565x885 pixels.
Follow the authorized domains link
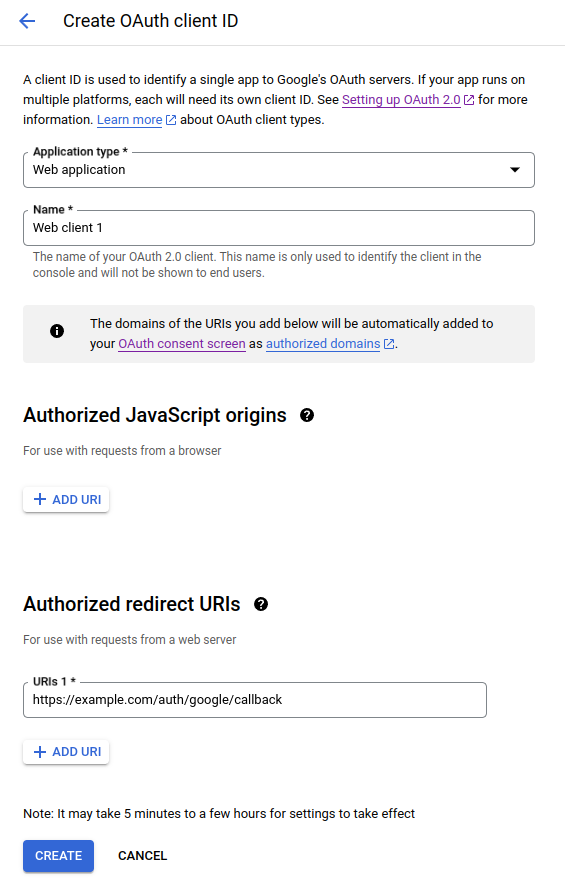click(323, 344)
